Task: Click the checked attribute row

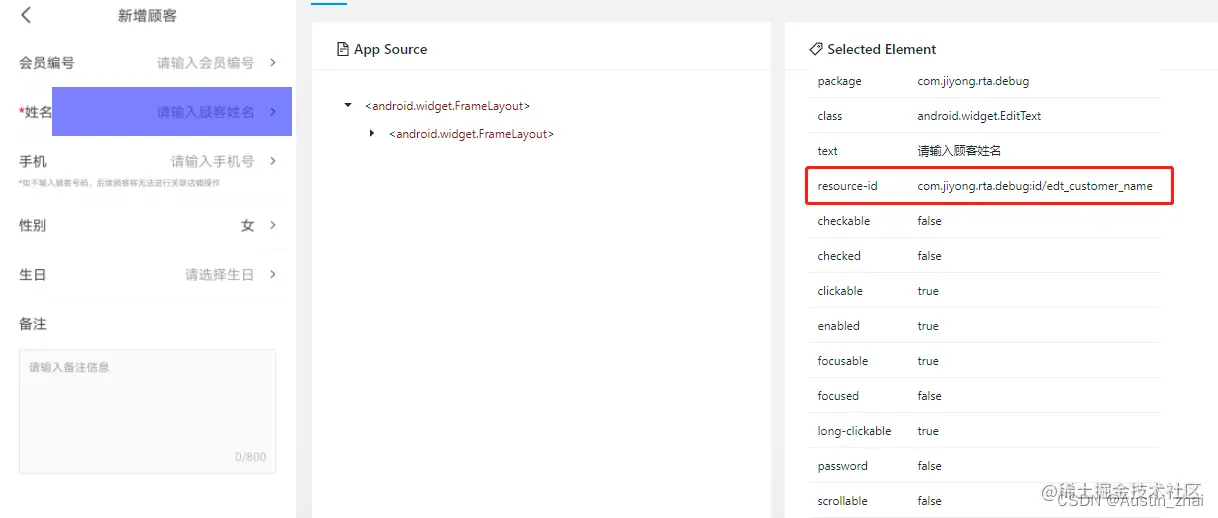Action: [984, 256]
